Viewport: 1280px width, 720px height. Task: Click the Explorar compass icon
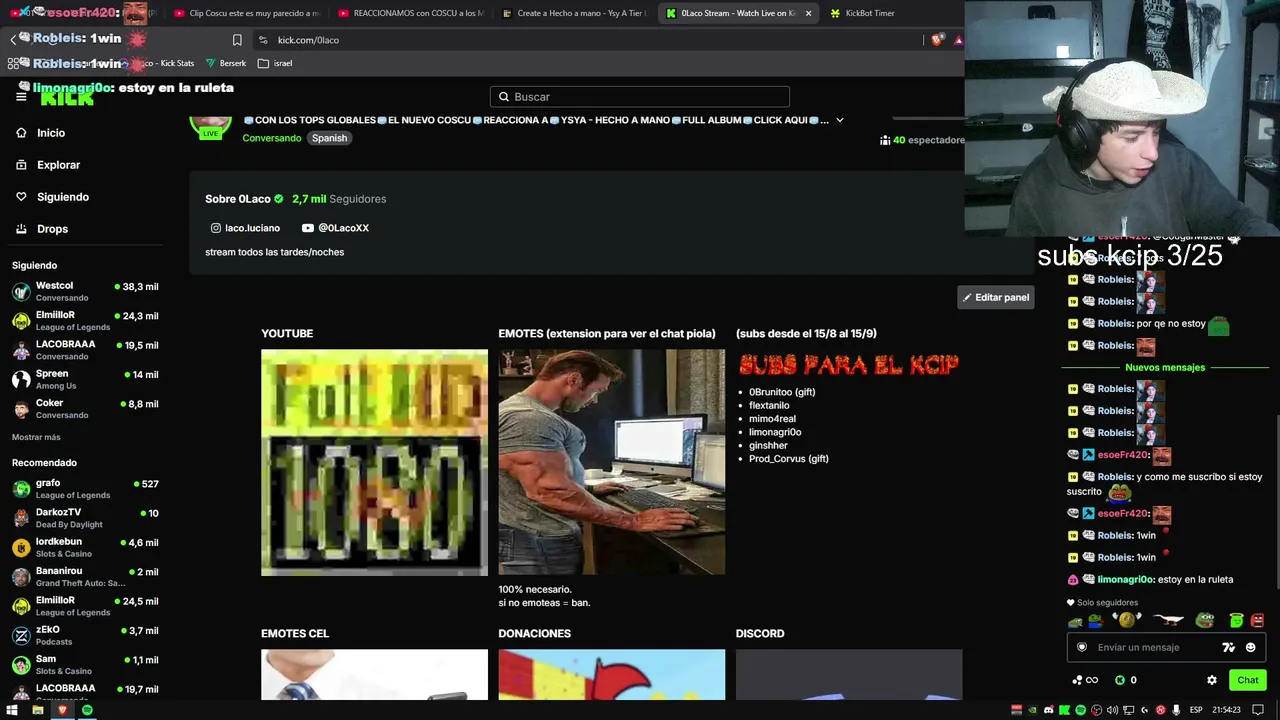pos(21,165)
